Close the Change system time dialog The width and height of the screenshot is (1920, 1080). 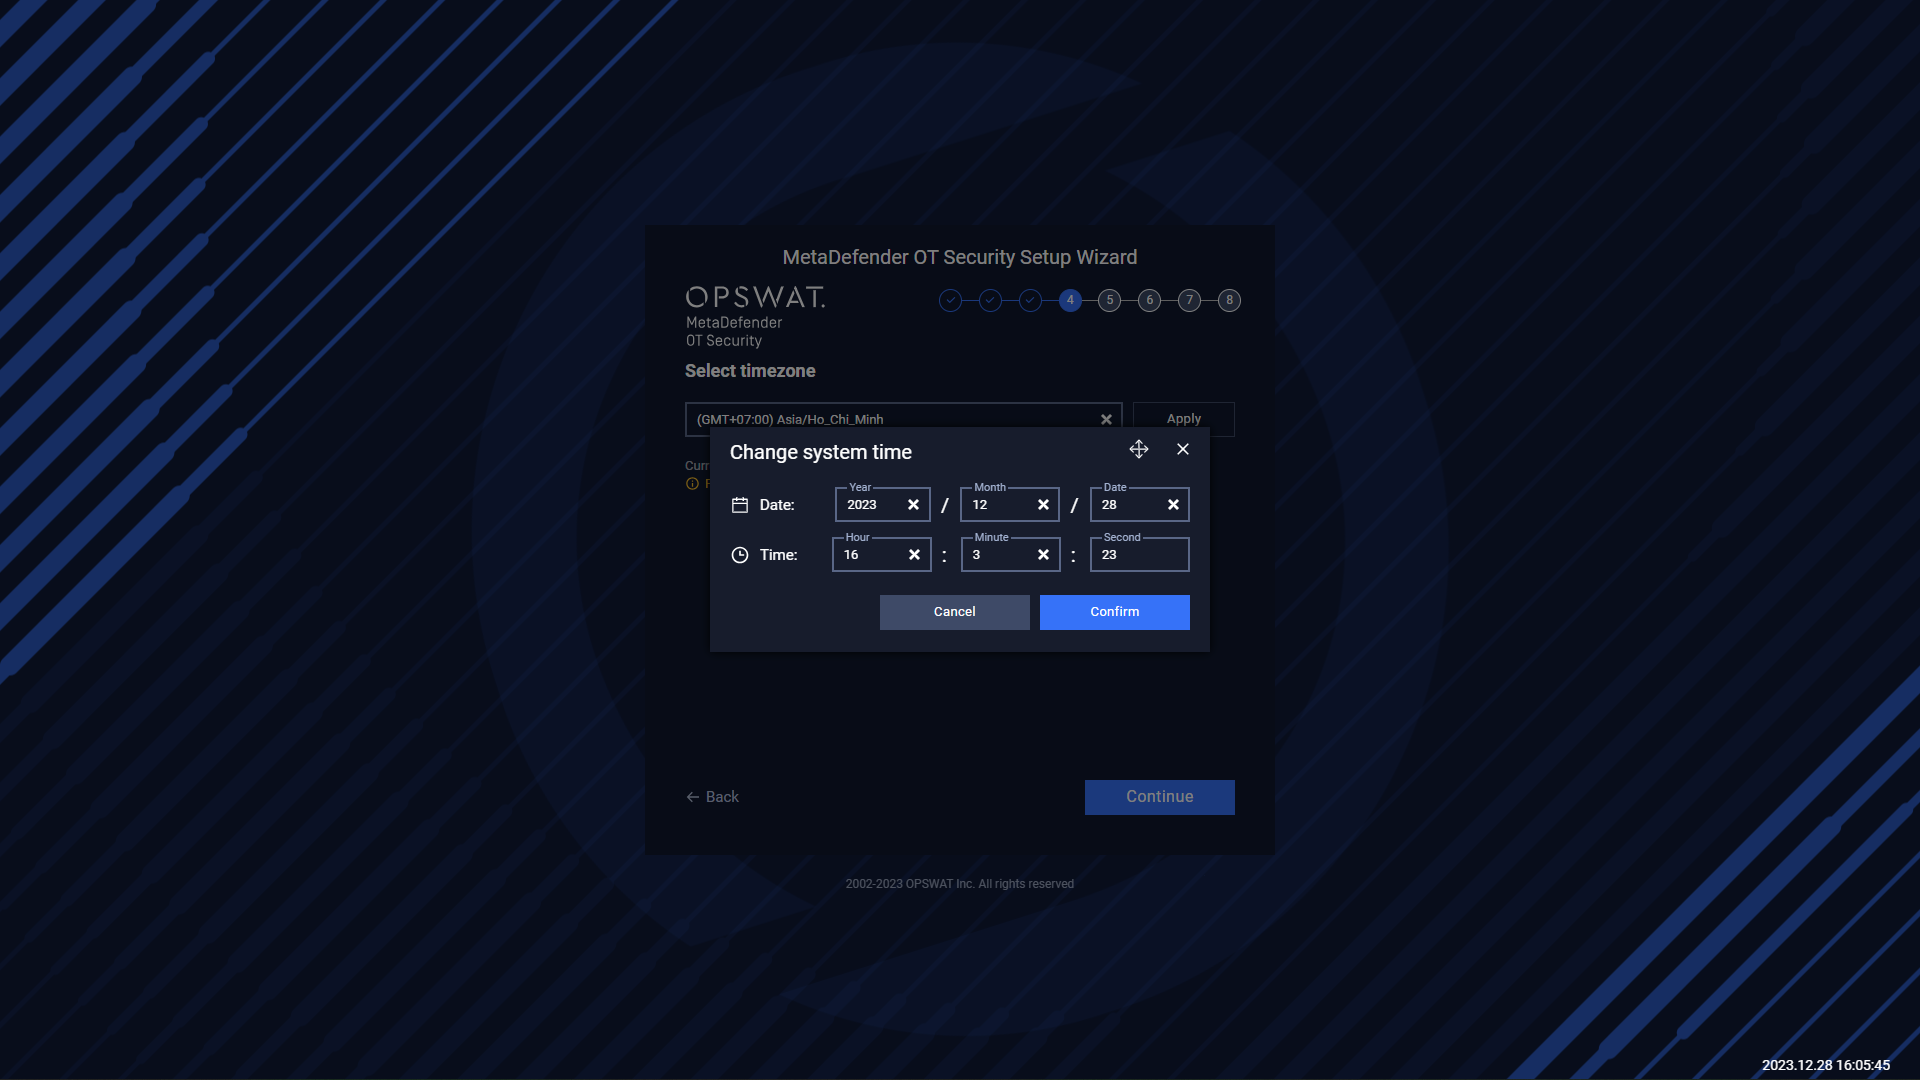(1183, 449)
